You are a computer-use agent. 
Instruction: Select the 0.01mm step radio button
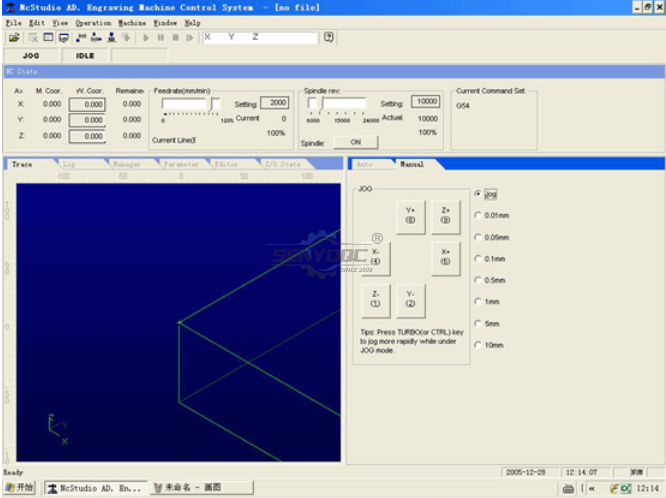(478, 215)
